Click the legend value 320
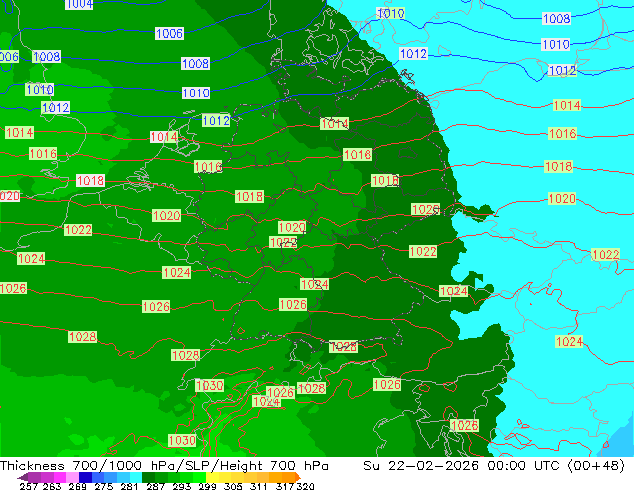Screen dimensions: 634x490 tap(305, 486)
